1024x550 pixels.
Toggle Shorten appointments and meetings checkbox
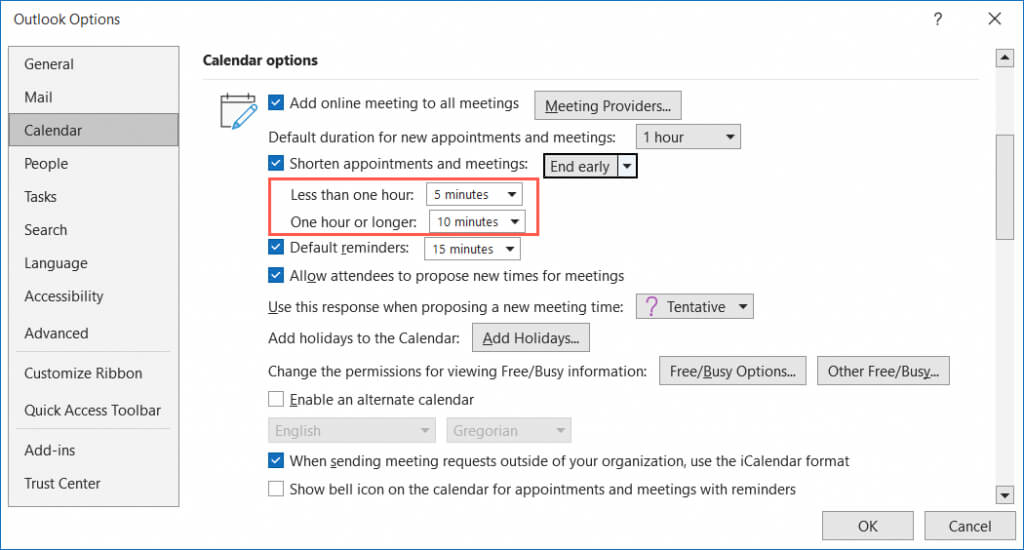277,163
